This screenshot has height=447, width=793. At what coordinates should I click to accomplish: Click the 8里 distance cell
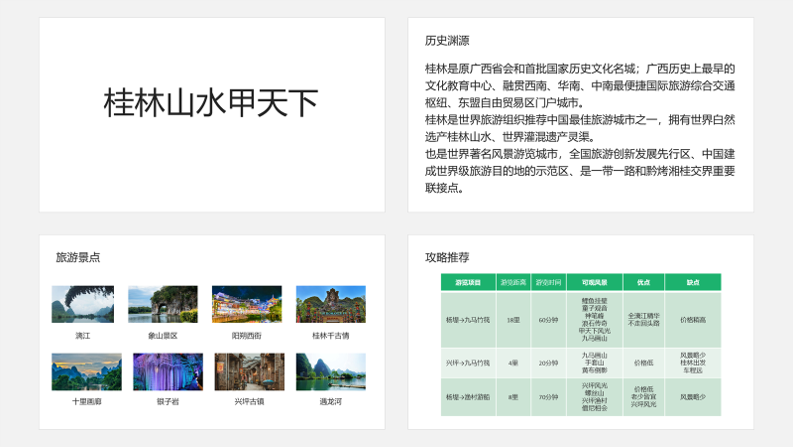pos(513,397)
